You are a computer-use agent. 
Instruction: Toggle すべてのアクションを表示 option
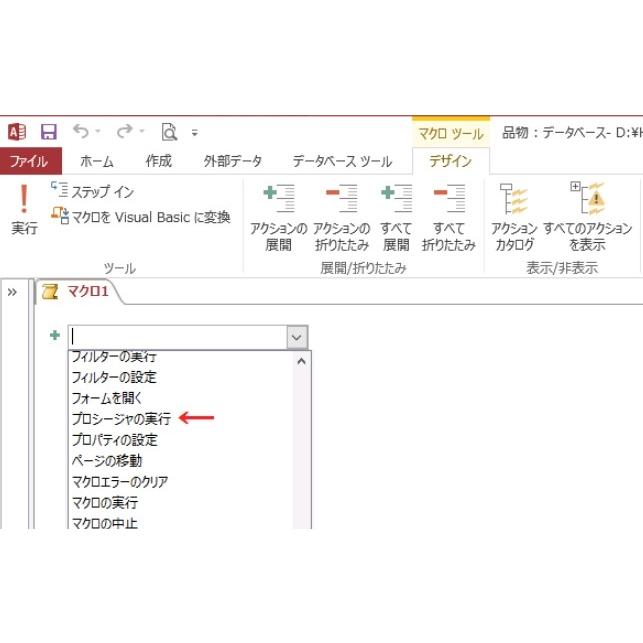point(588,218)
